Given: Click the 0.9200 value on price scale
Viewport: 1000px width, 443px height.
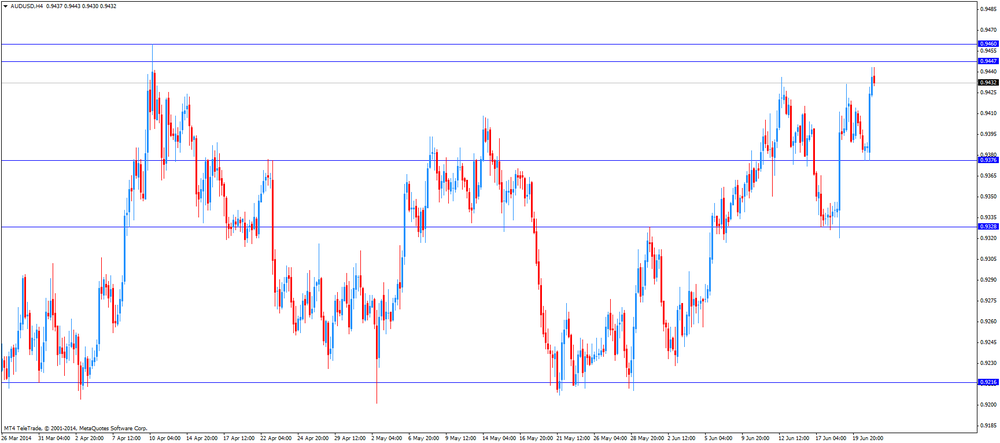Looking at the screenshot, I should coord(989,405).
